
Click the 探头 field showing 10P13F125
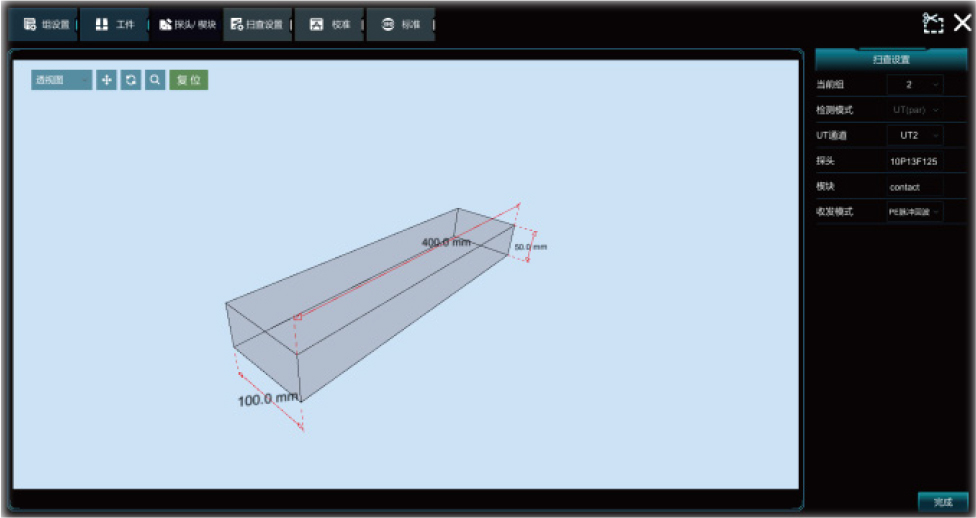915,161
